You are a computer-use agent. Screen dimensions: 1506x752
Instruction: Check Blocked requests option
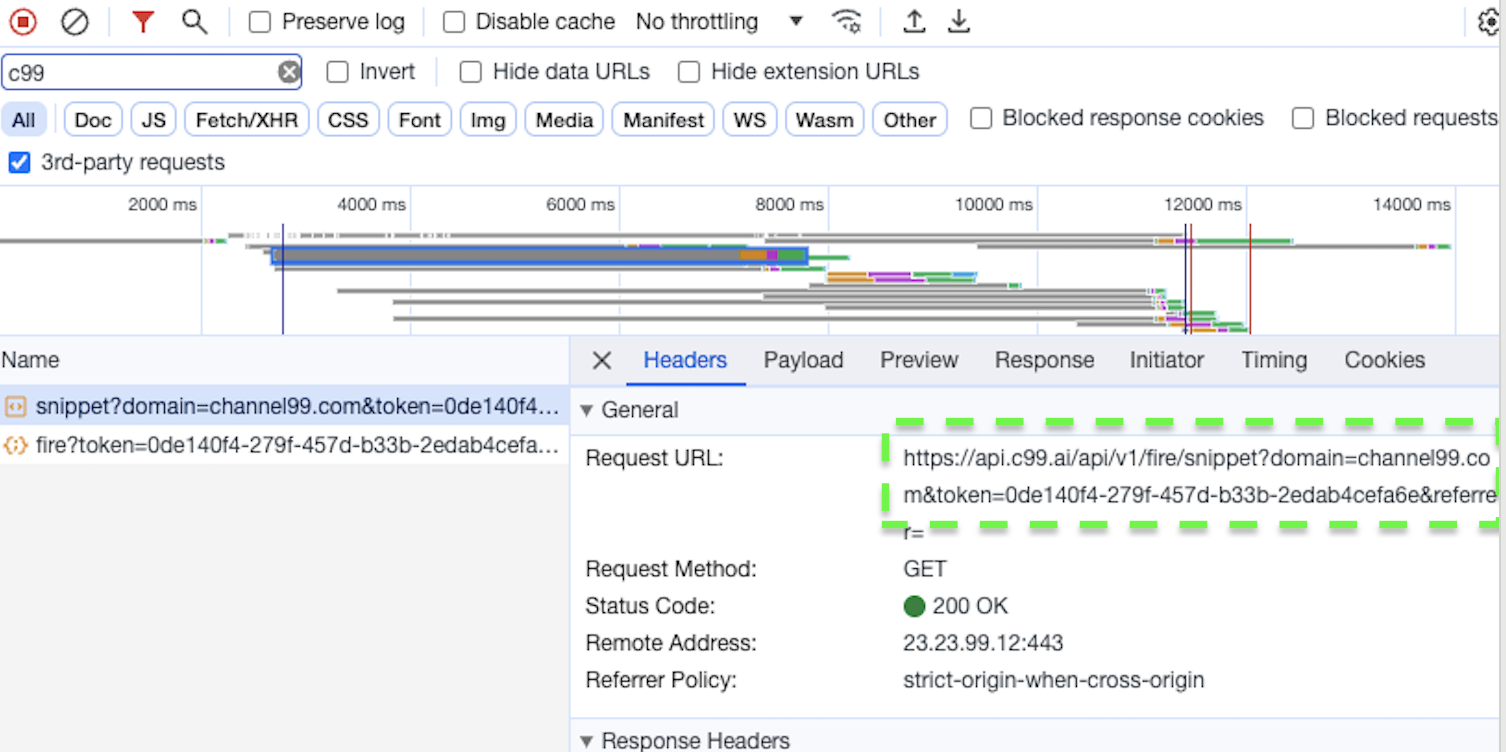pyautogui.click(x=1303, y=118)
